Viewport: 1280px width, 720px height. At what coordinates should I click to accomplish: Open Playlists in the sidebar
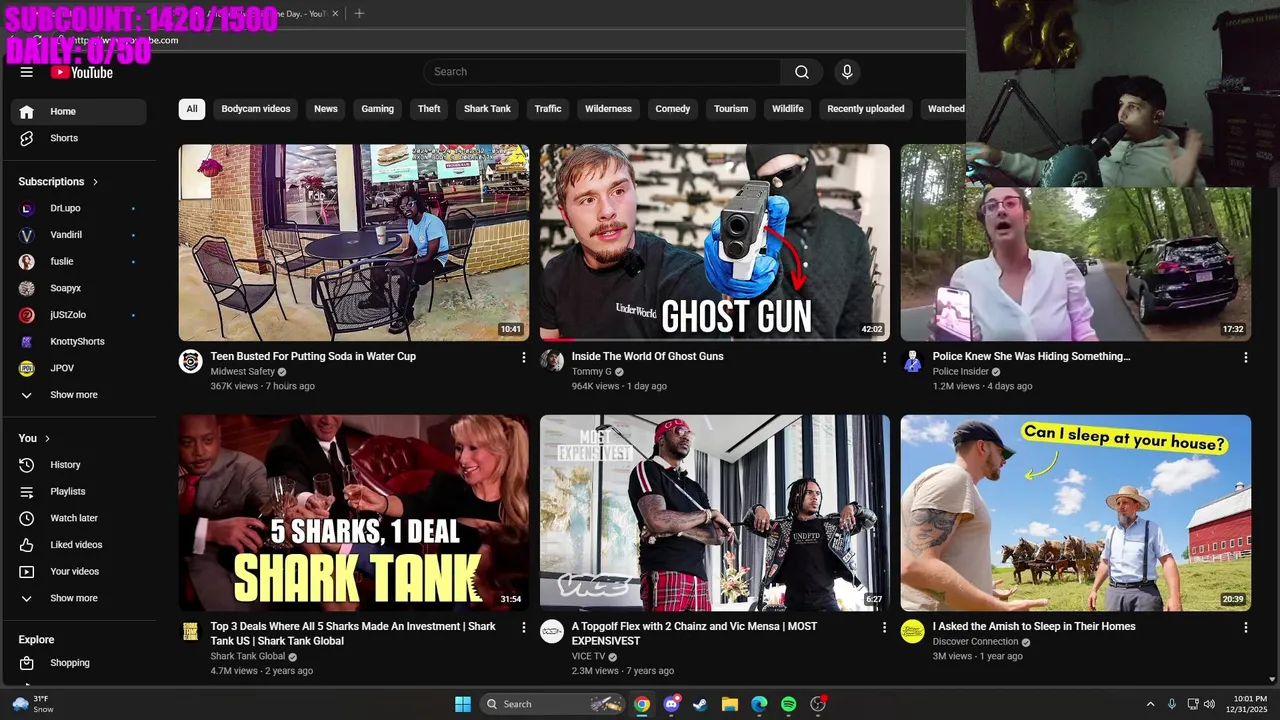[x=79, y=491]
